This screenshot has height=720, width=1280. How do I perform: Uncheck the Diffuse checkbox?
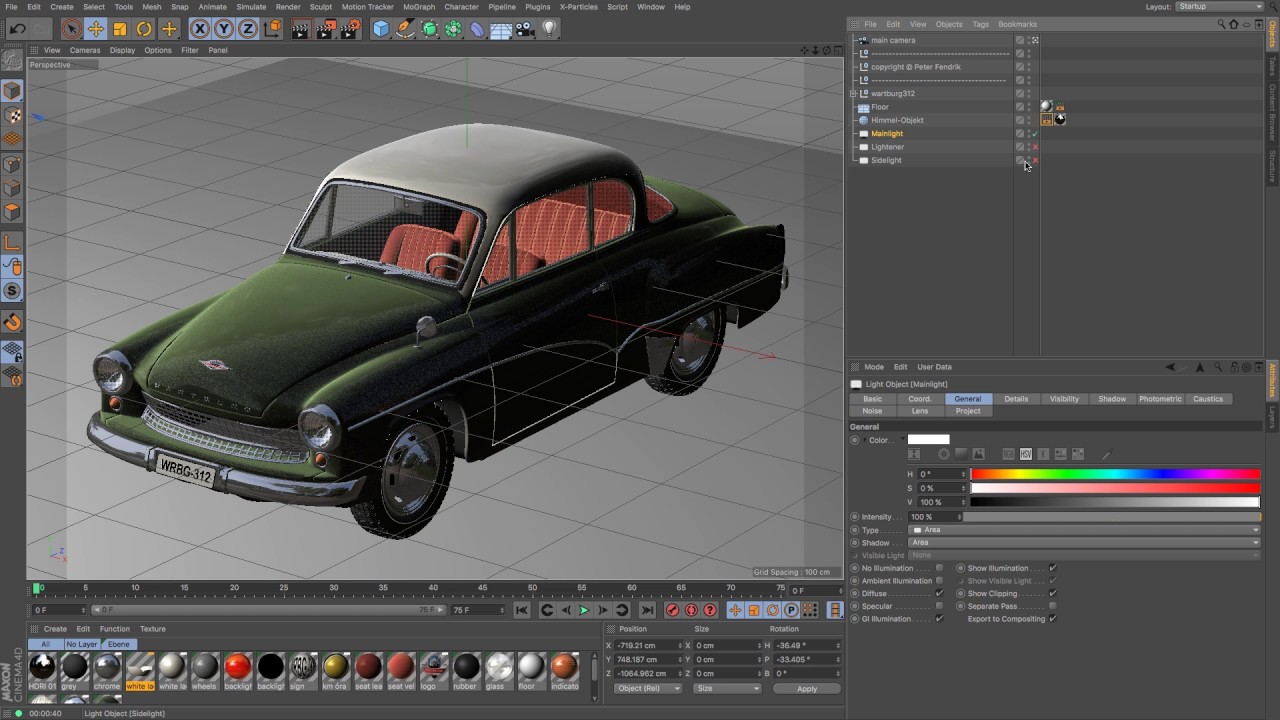pos(939,593)
